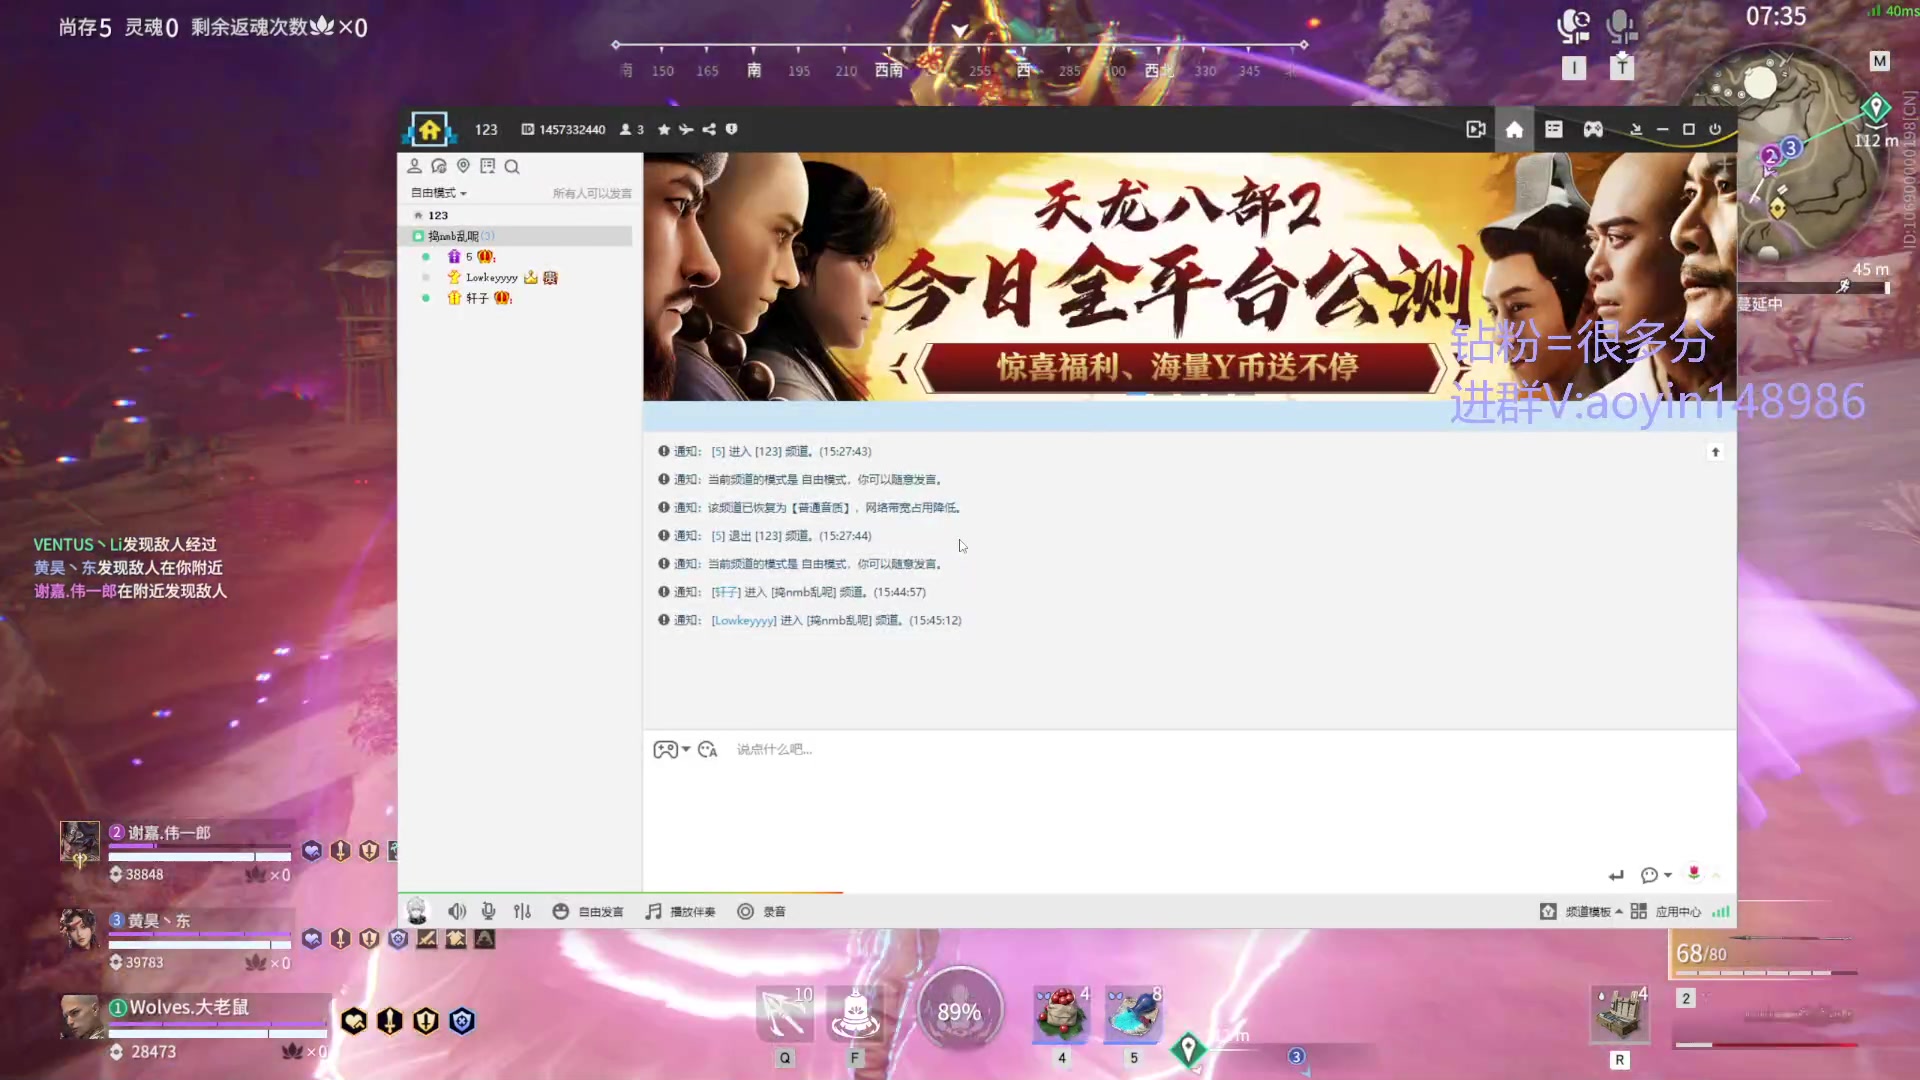The width and height of the screenshot is (1920, 1080).
Task: Select user 5 in the channel list
Action: tap(470, 257)
